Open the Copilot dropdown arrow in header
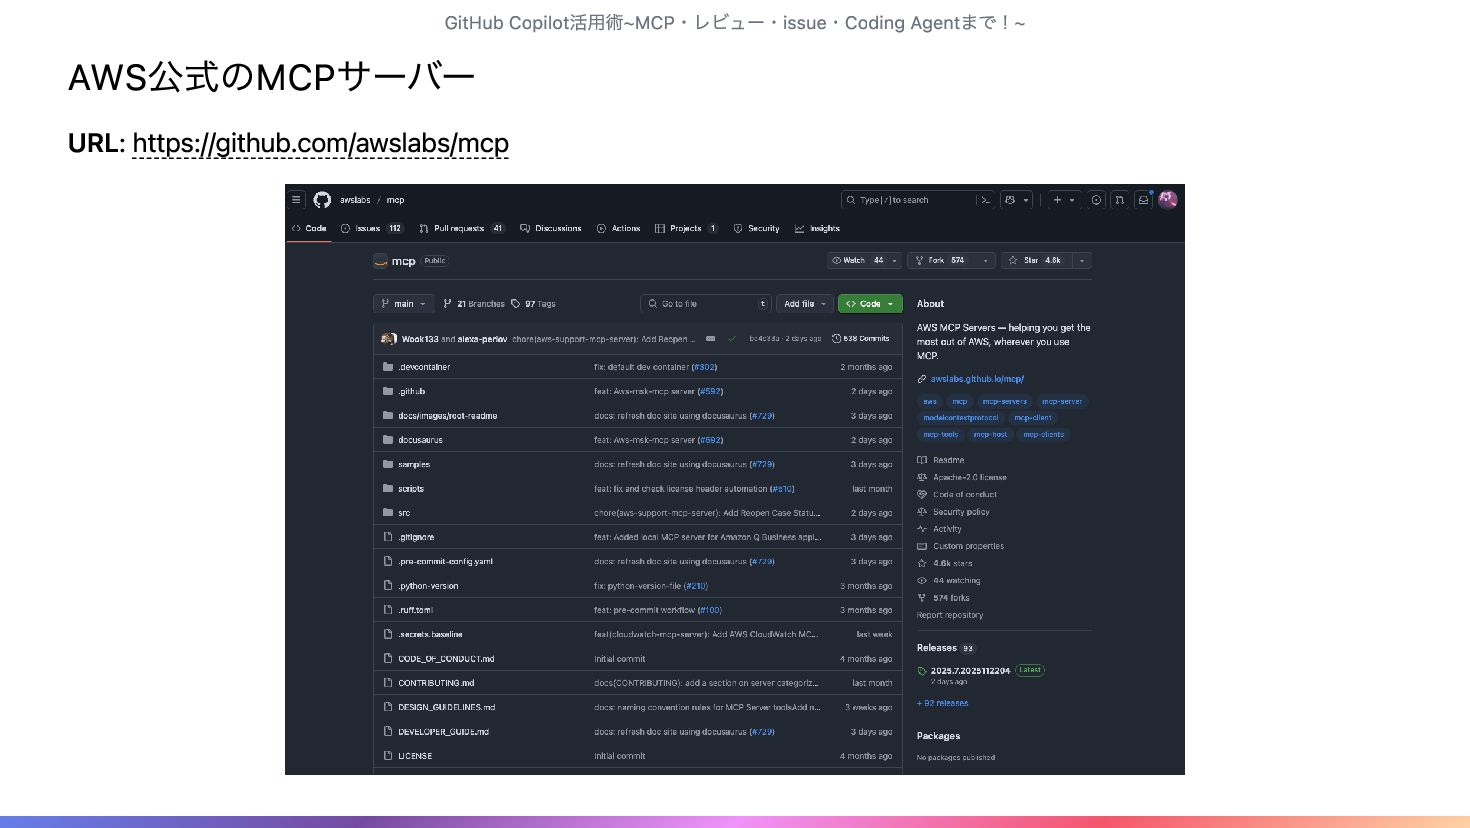 tap(1026, 200)
